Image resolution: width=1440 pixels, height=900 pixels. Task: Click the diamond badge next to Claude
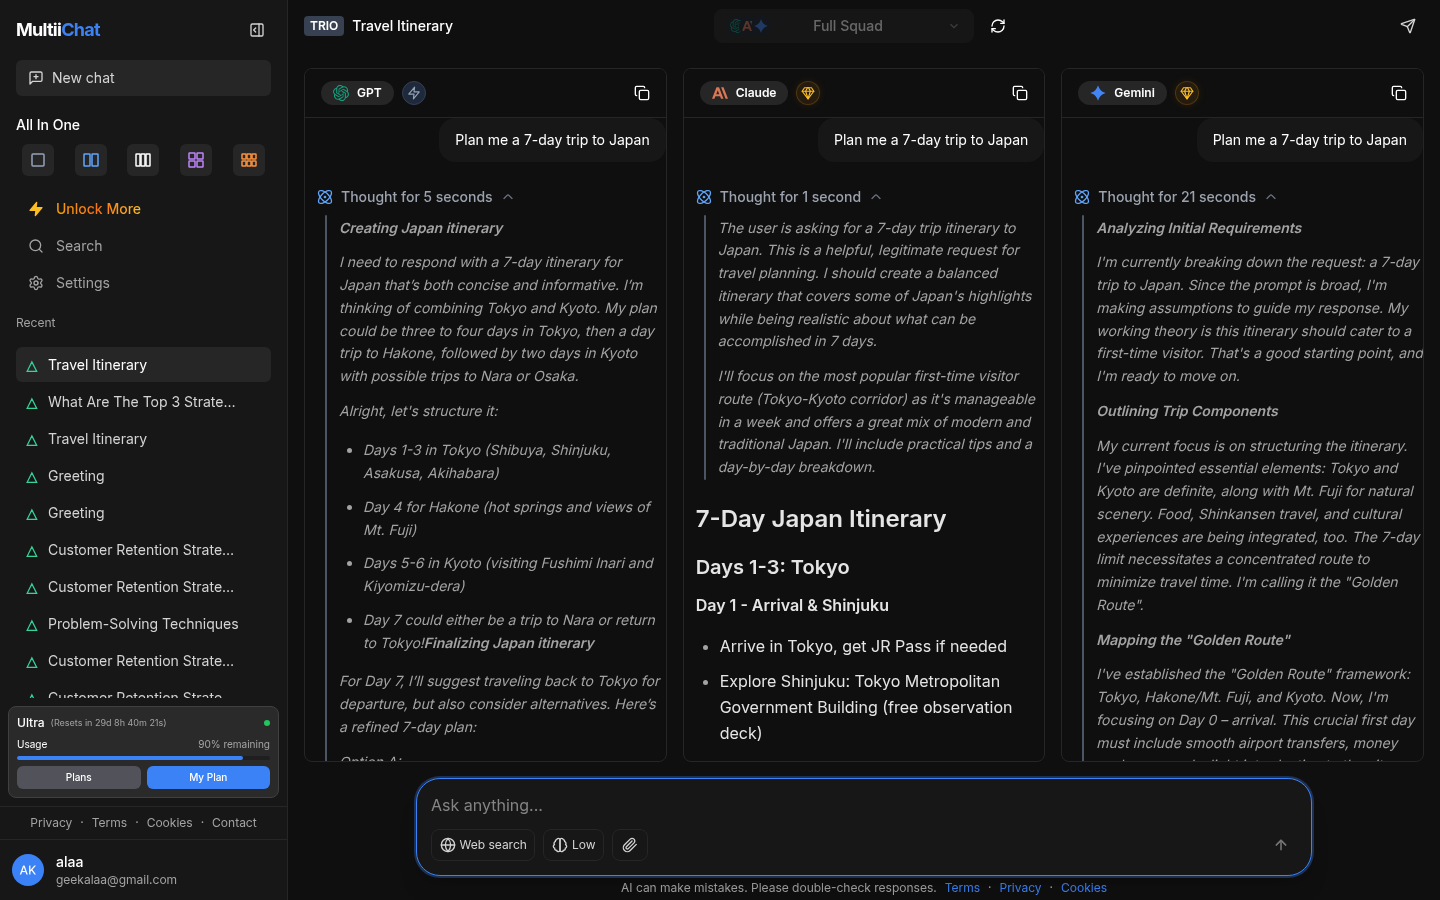pyautogui.click(x=808, y=93)
